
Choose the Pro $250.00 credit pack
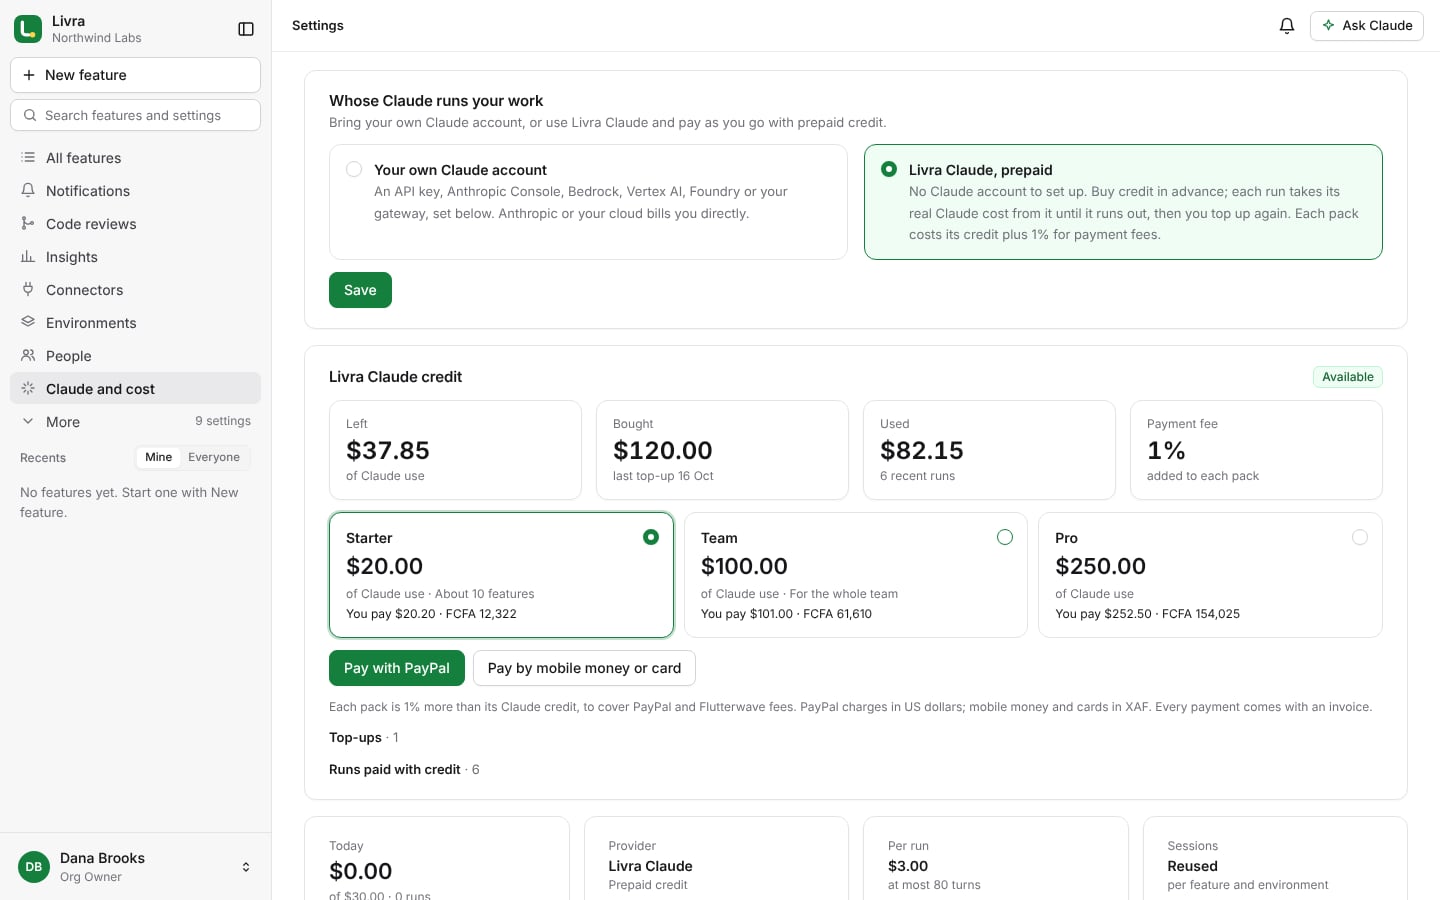point(1210,575)
